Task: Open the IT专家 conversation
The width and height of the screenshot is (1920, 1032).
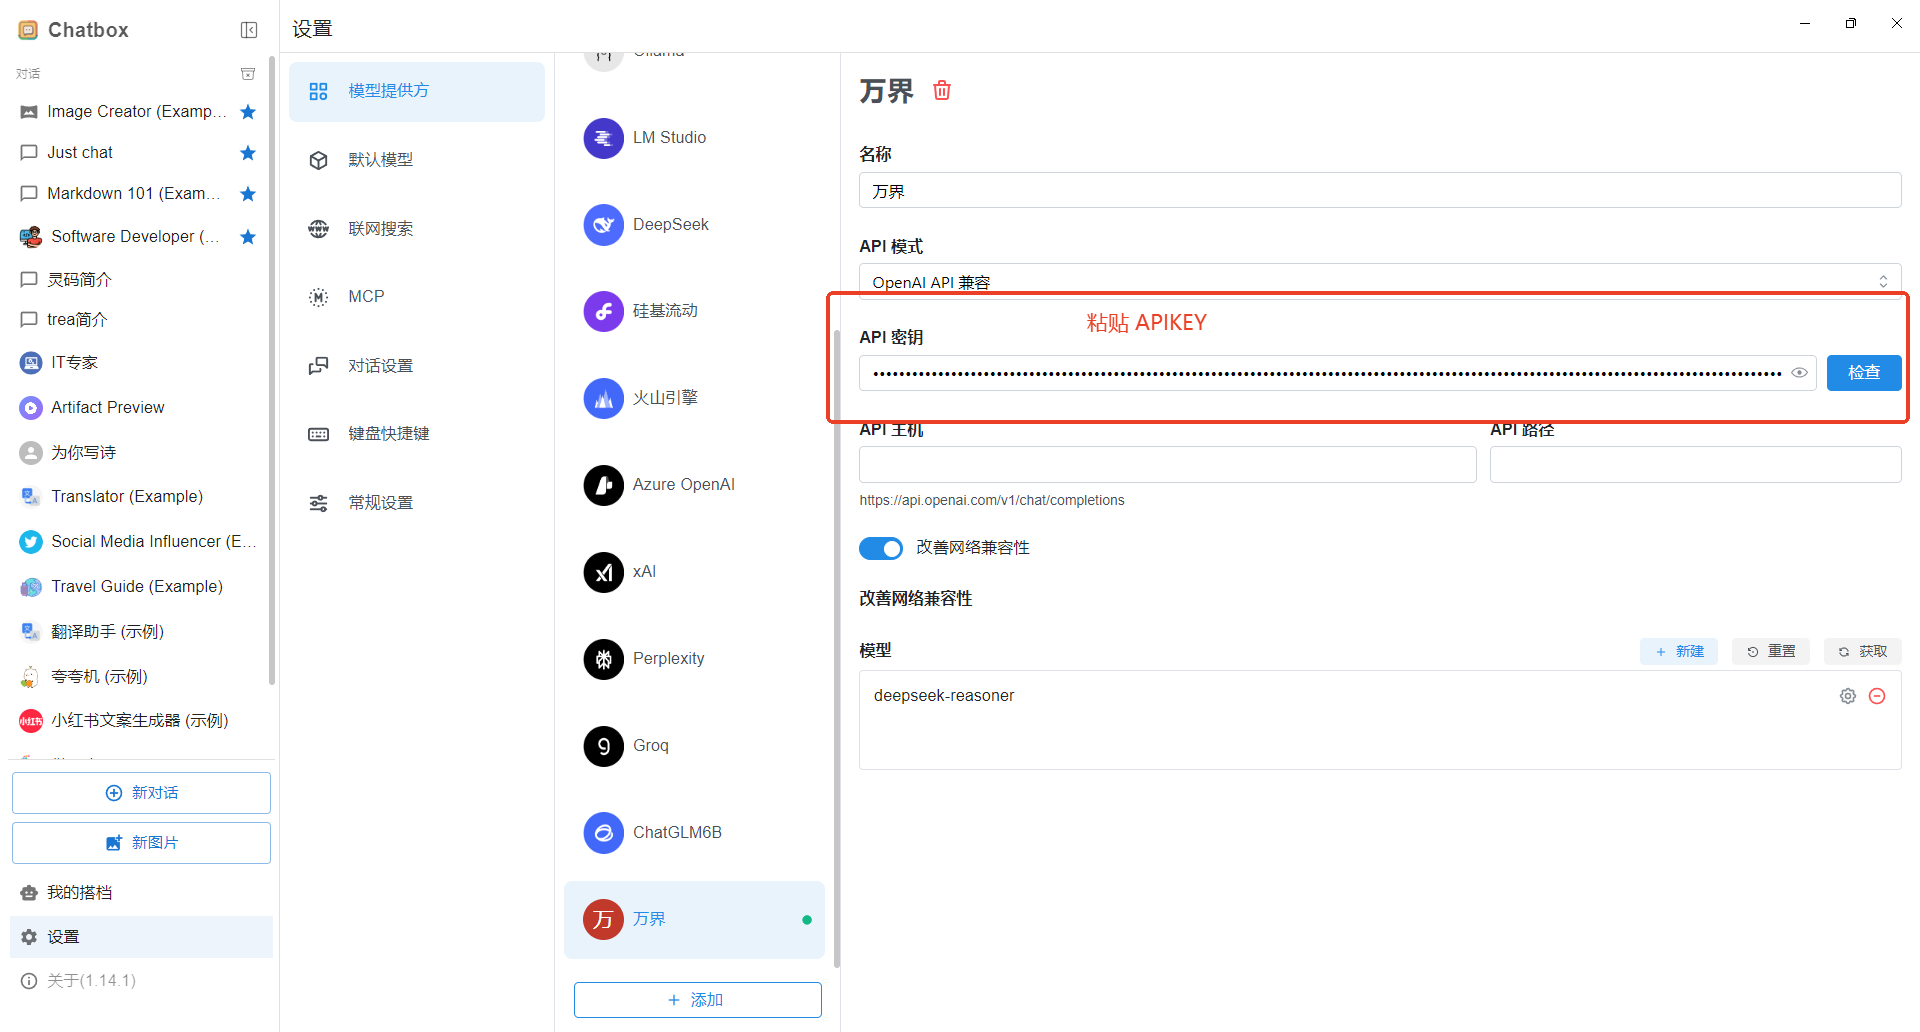Action: [x=138, y=363]
